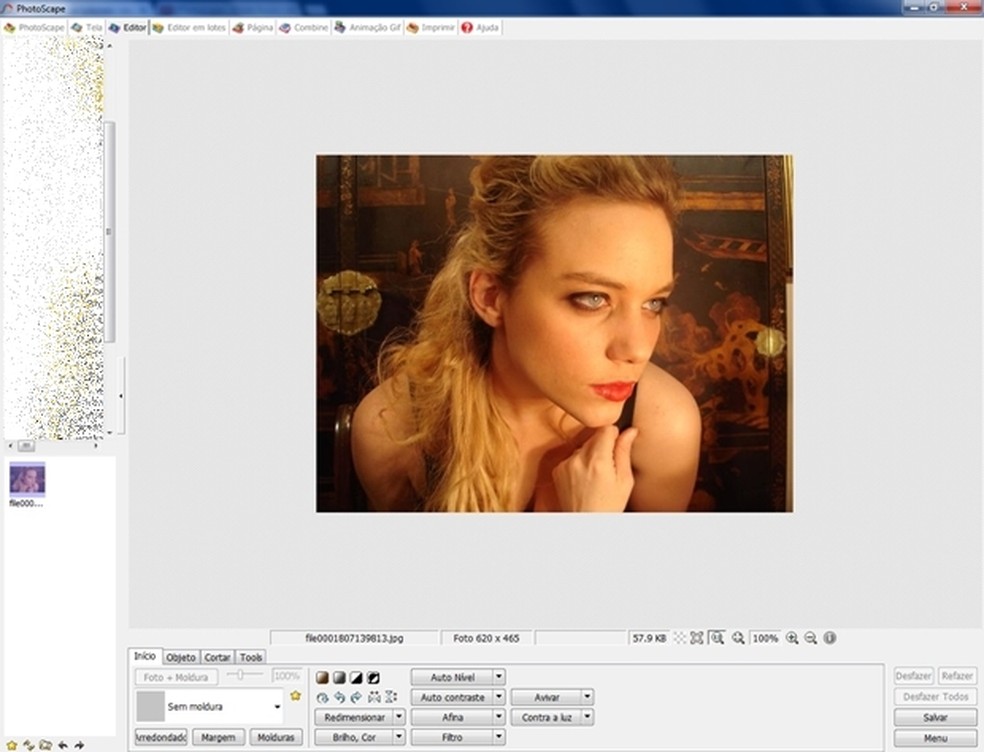984x752 pixels.
Task: Adjust the frame size slider
Action: click(243, 676)
